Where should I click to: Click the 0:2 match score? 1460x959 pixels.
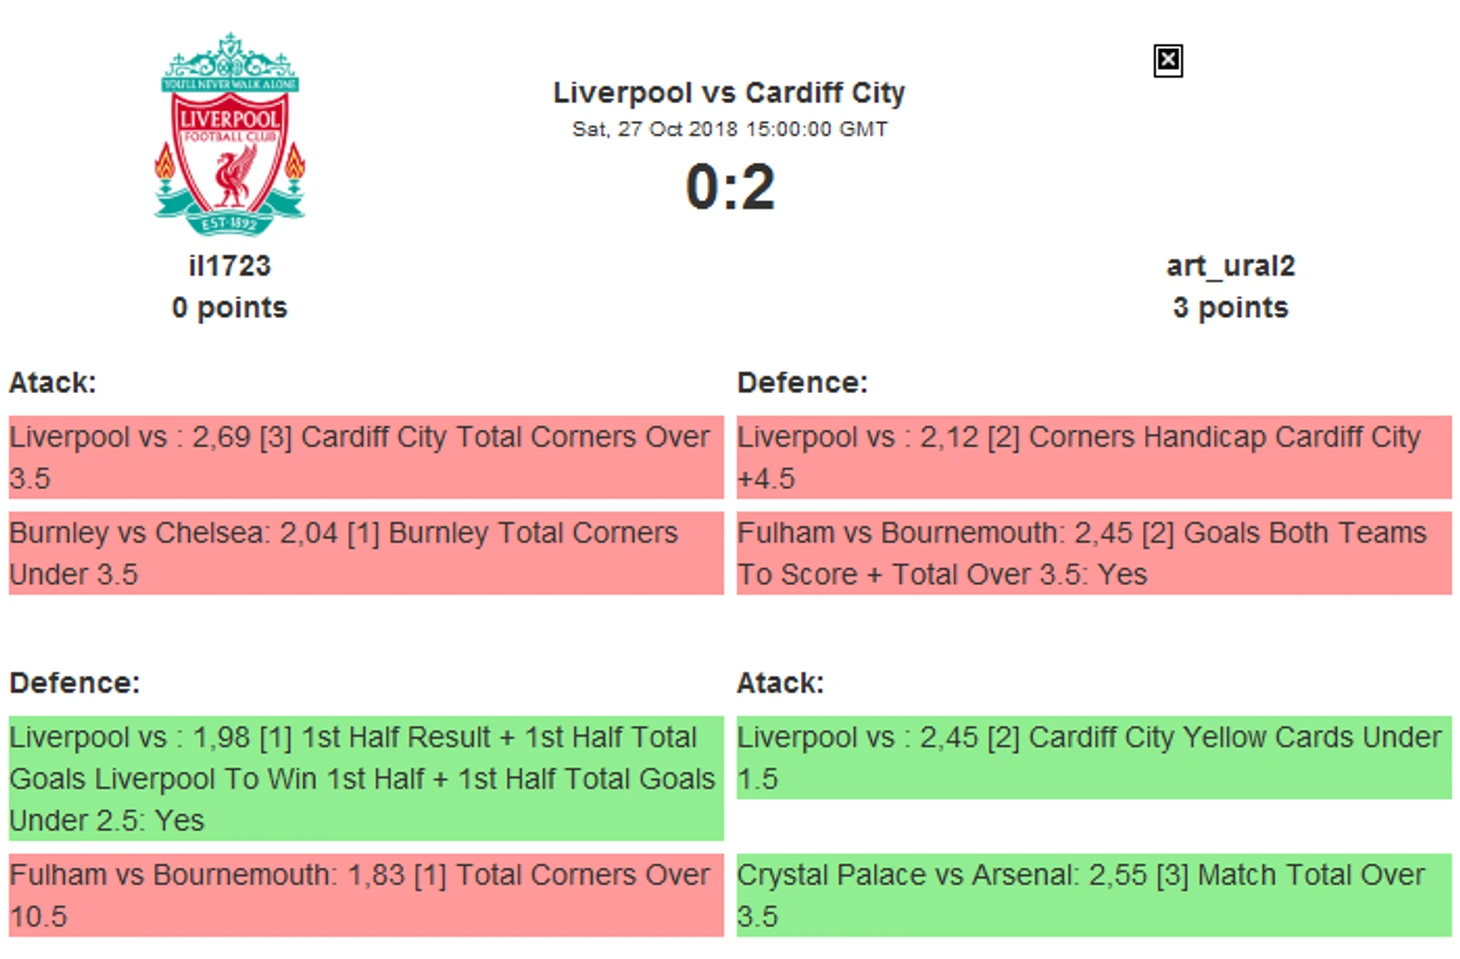point(730,187)
